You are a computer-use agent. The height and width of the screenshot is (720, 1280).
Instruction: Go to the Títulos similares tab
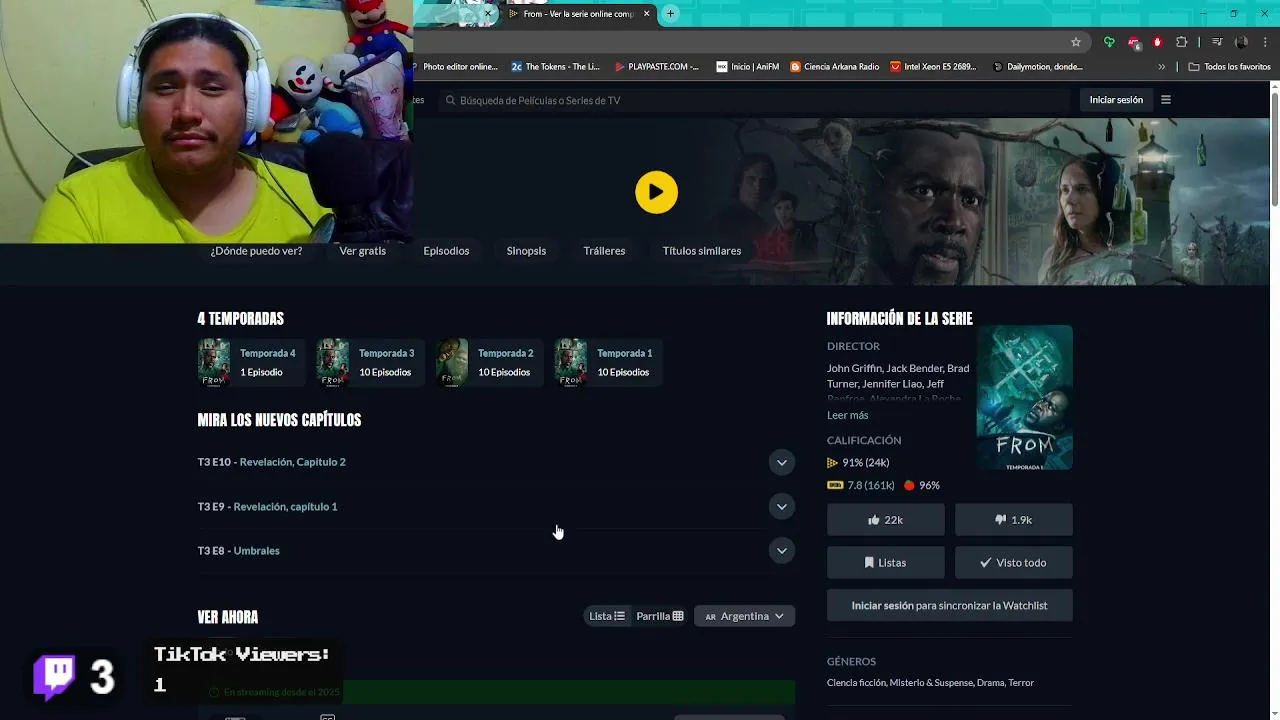pos(702,251)
